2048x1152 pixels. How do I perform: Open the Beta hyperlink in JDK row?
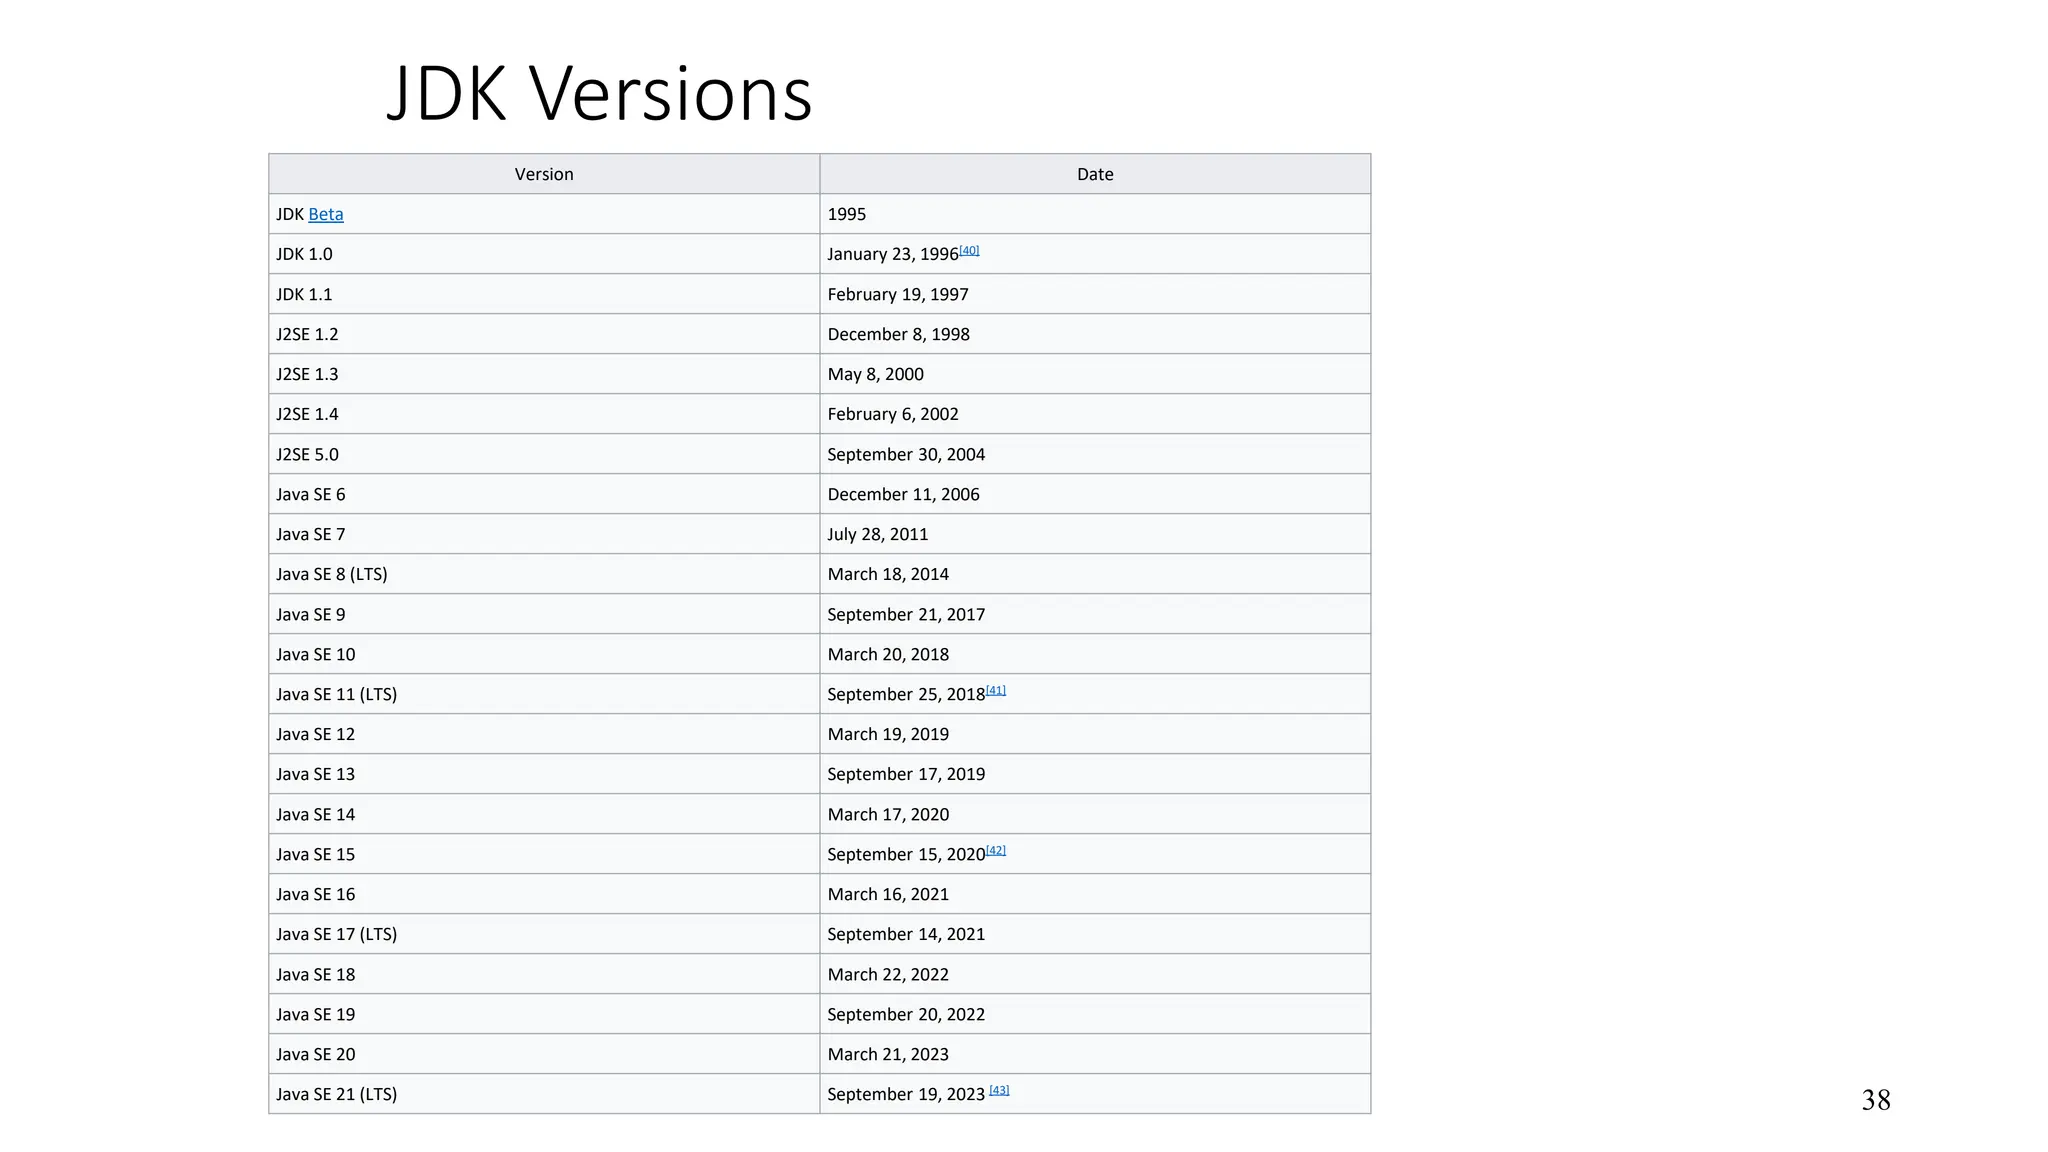pyautogui.click(x=326, y=214)
